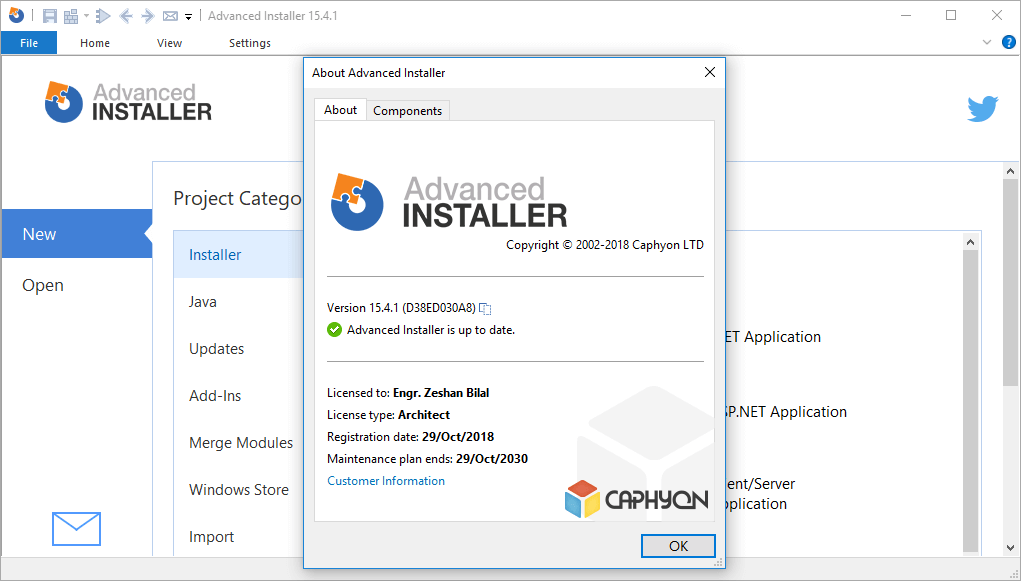Click the 'Version 15.4.1 (D38ED030A8)' text

401,308
